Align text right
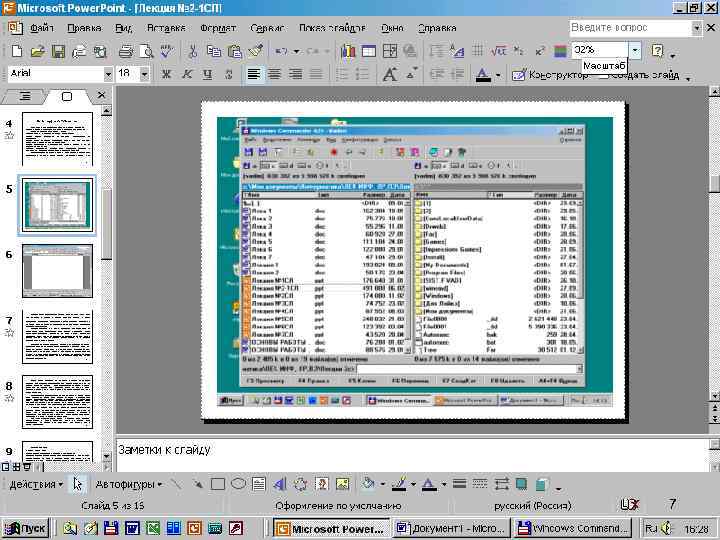This screenshot has width=720, height=540. coord(295,74)
